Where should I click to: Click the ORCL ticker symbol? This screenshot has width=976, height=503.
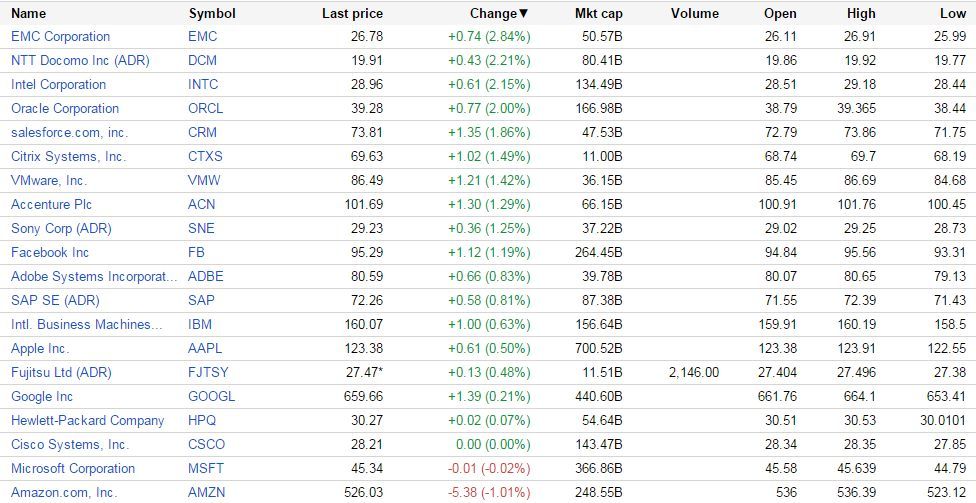205,108
